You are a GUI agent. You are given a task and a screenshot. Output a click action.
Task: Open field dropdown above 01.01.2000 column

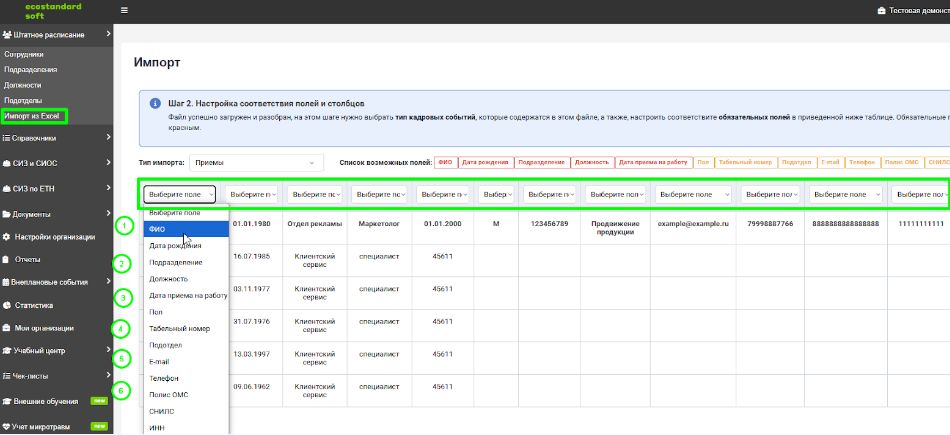(443, 194)
